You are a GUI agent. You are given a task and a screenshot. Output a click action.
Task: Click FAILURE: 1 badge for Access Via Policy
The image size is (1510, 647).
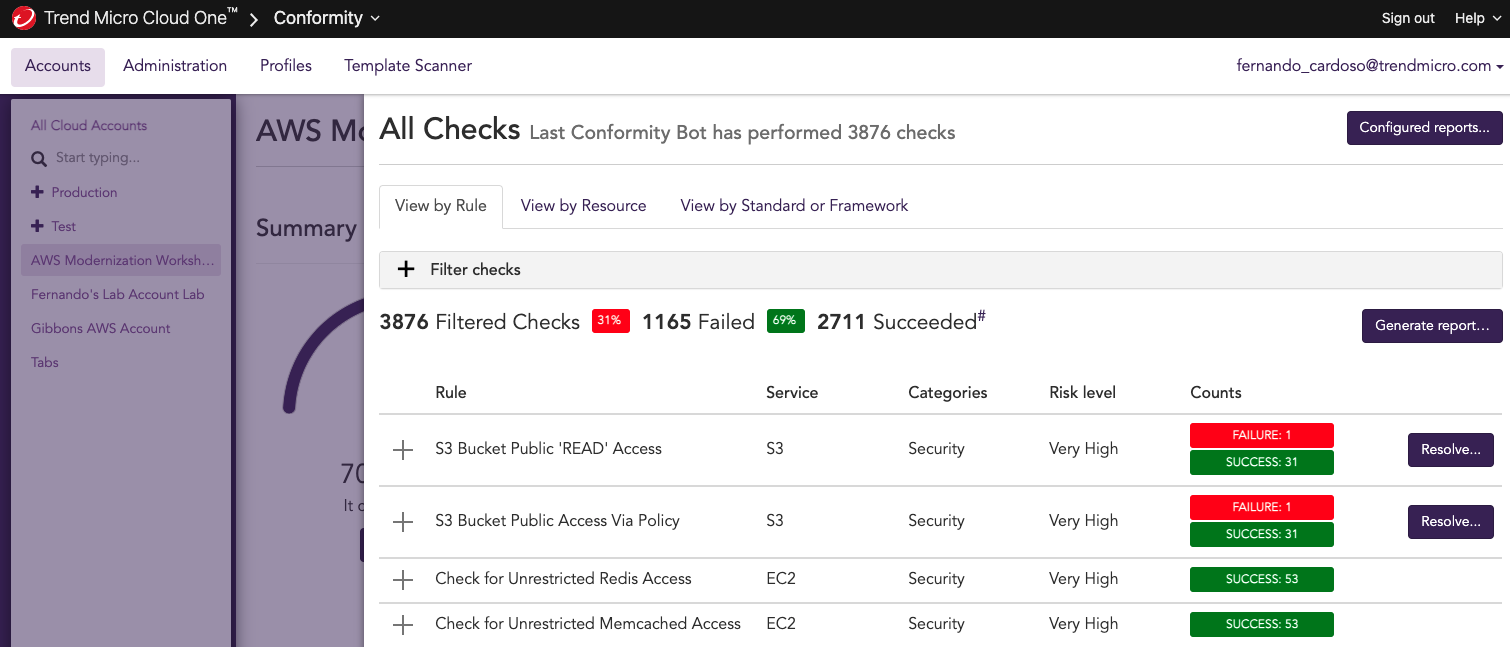(x=1262, y=507)
